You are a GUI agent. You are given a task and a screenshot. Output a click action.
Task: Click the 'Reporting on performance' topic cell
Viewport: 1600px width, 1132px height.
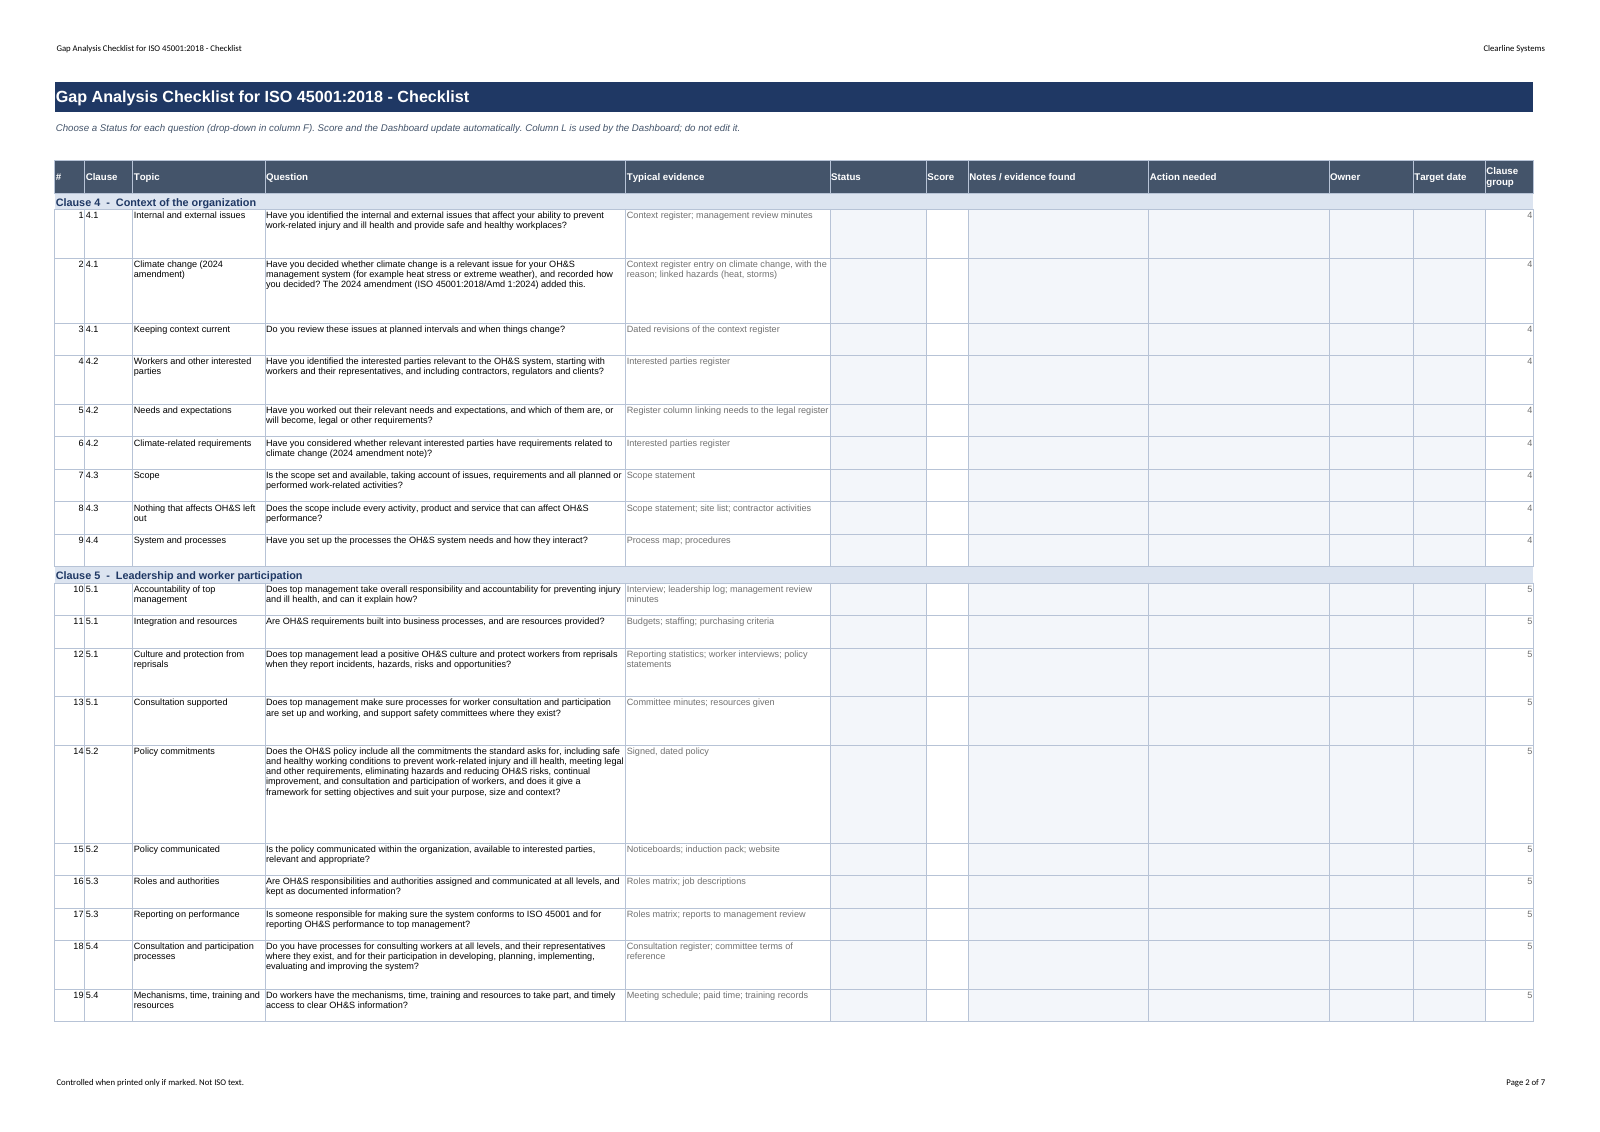pos(198,924)
